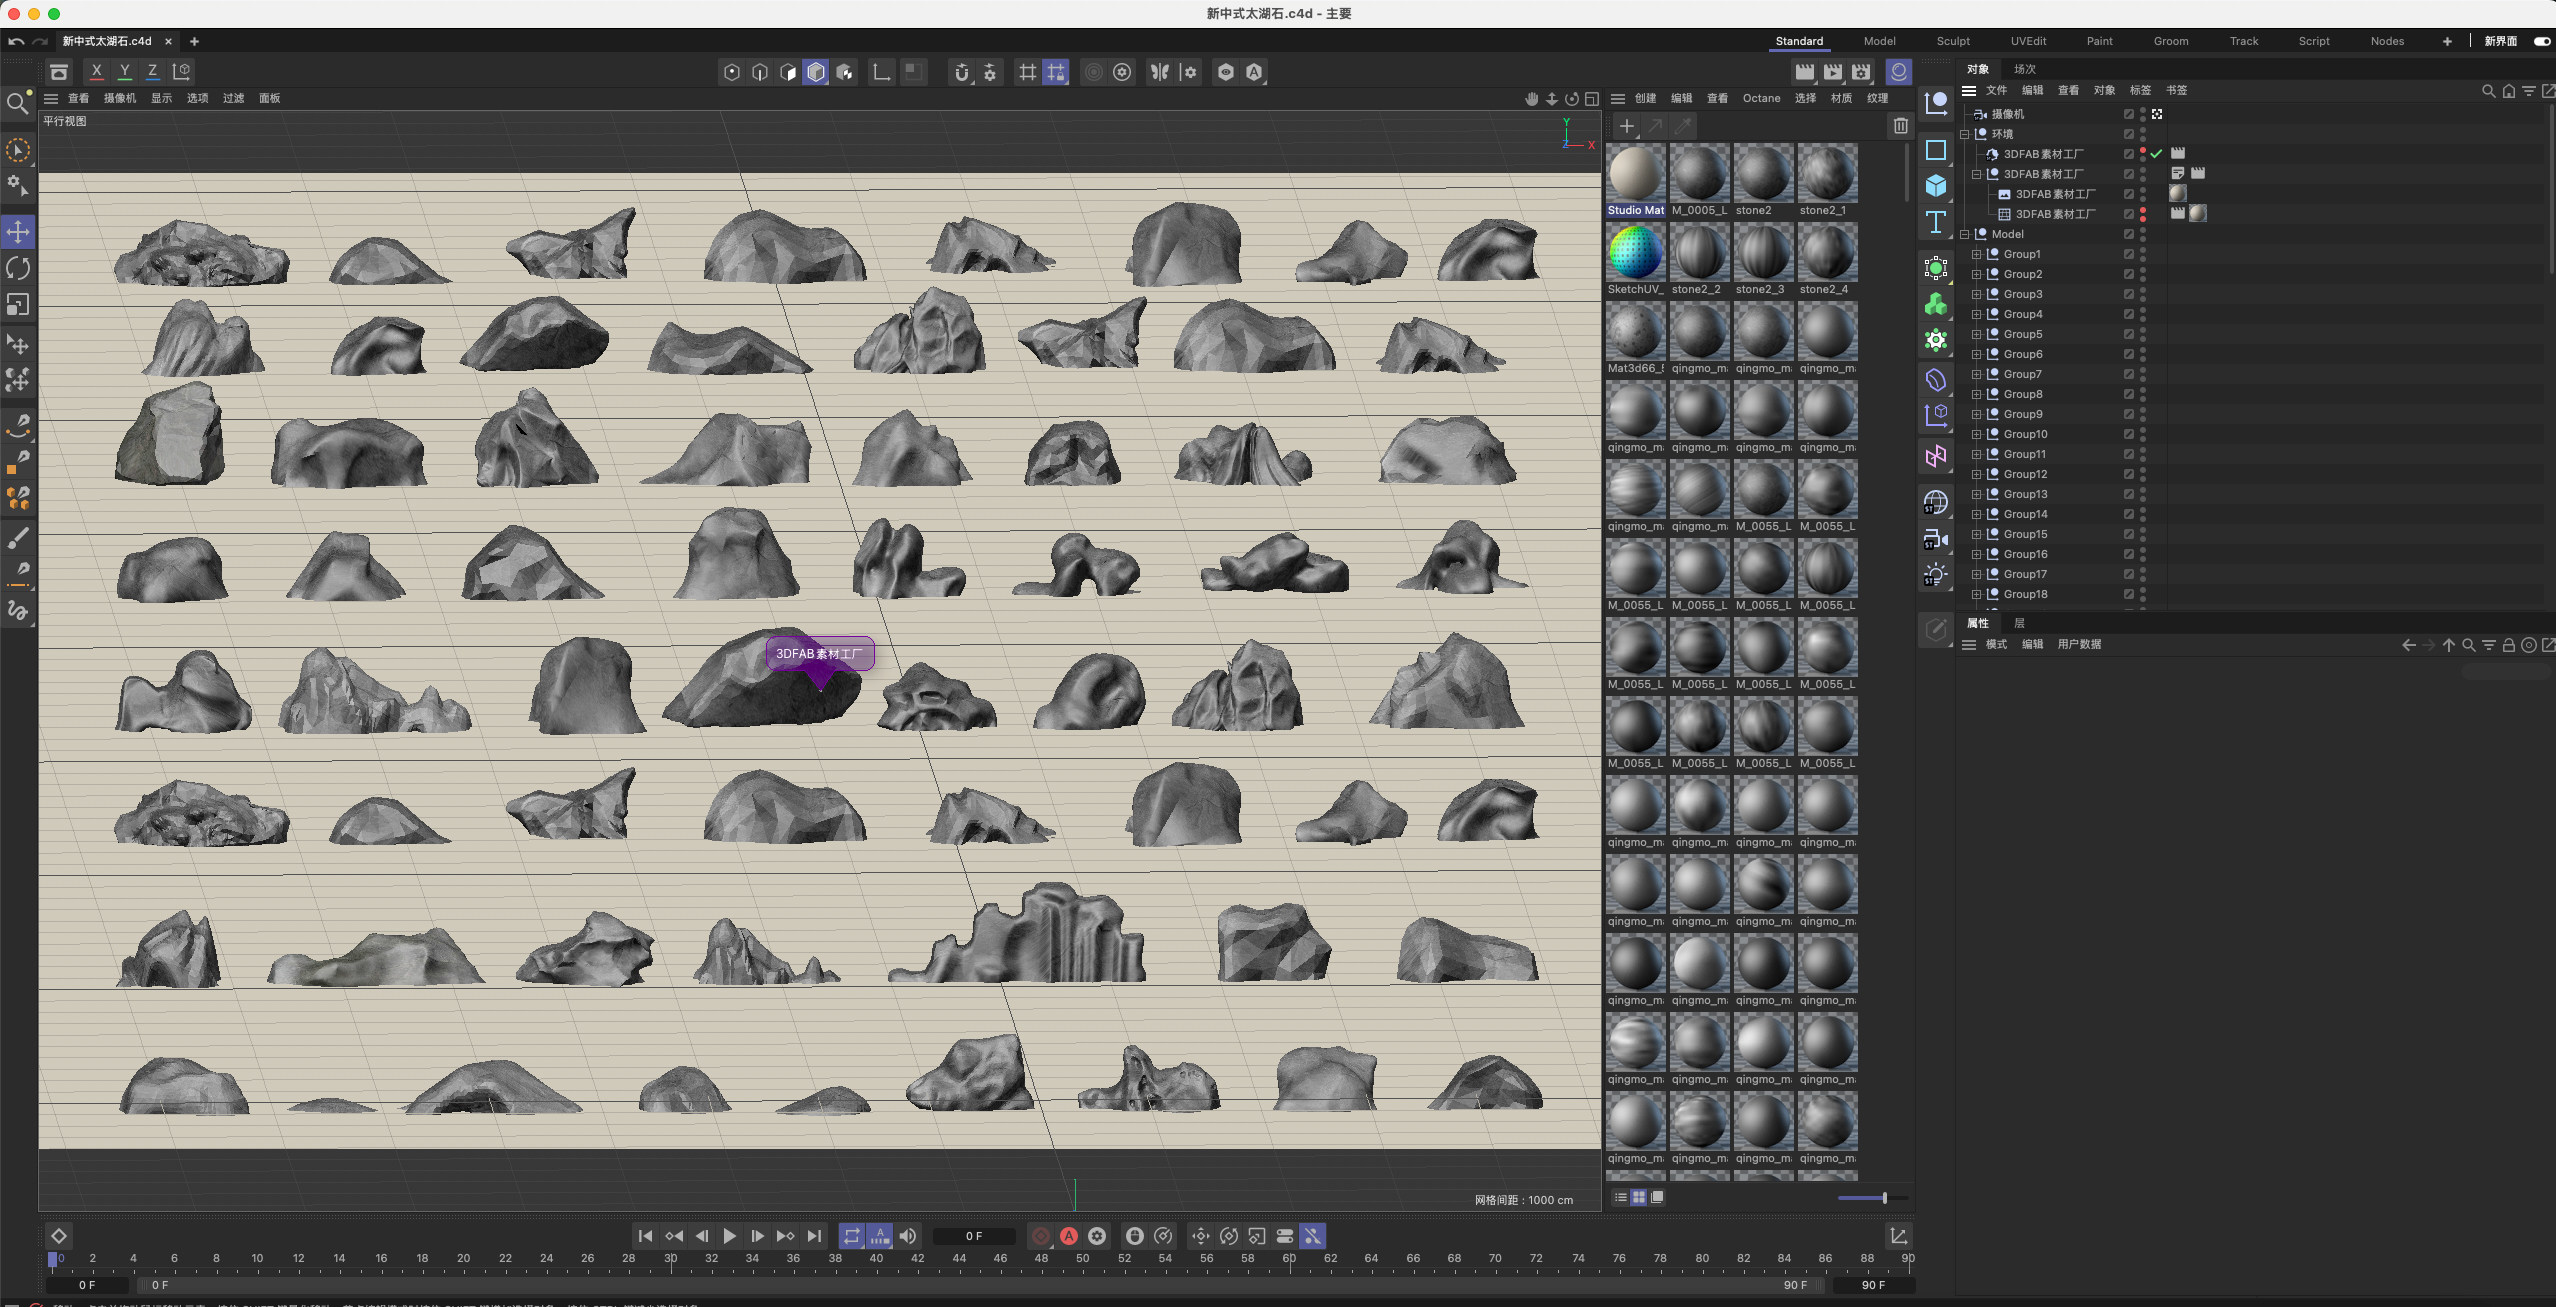
Task: Select the gouraud shading cube icon
Action: 815,72
